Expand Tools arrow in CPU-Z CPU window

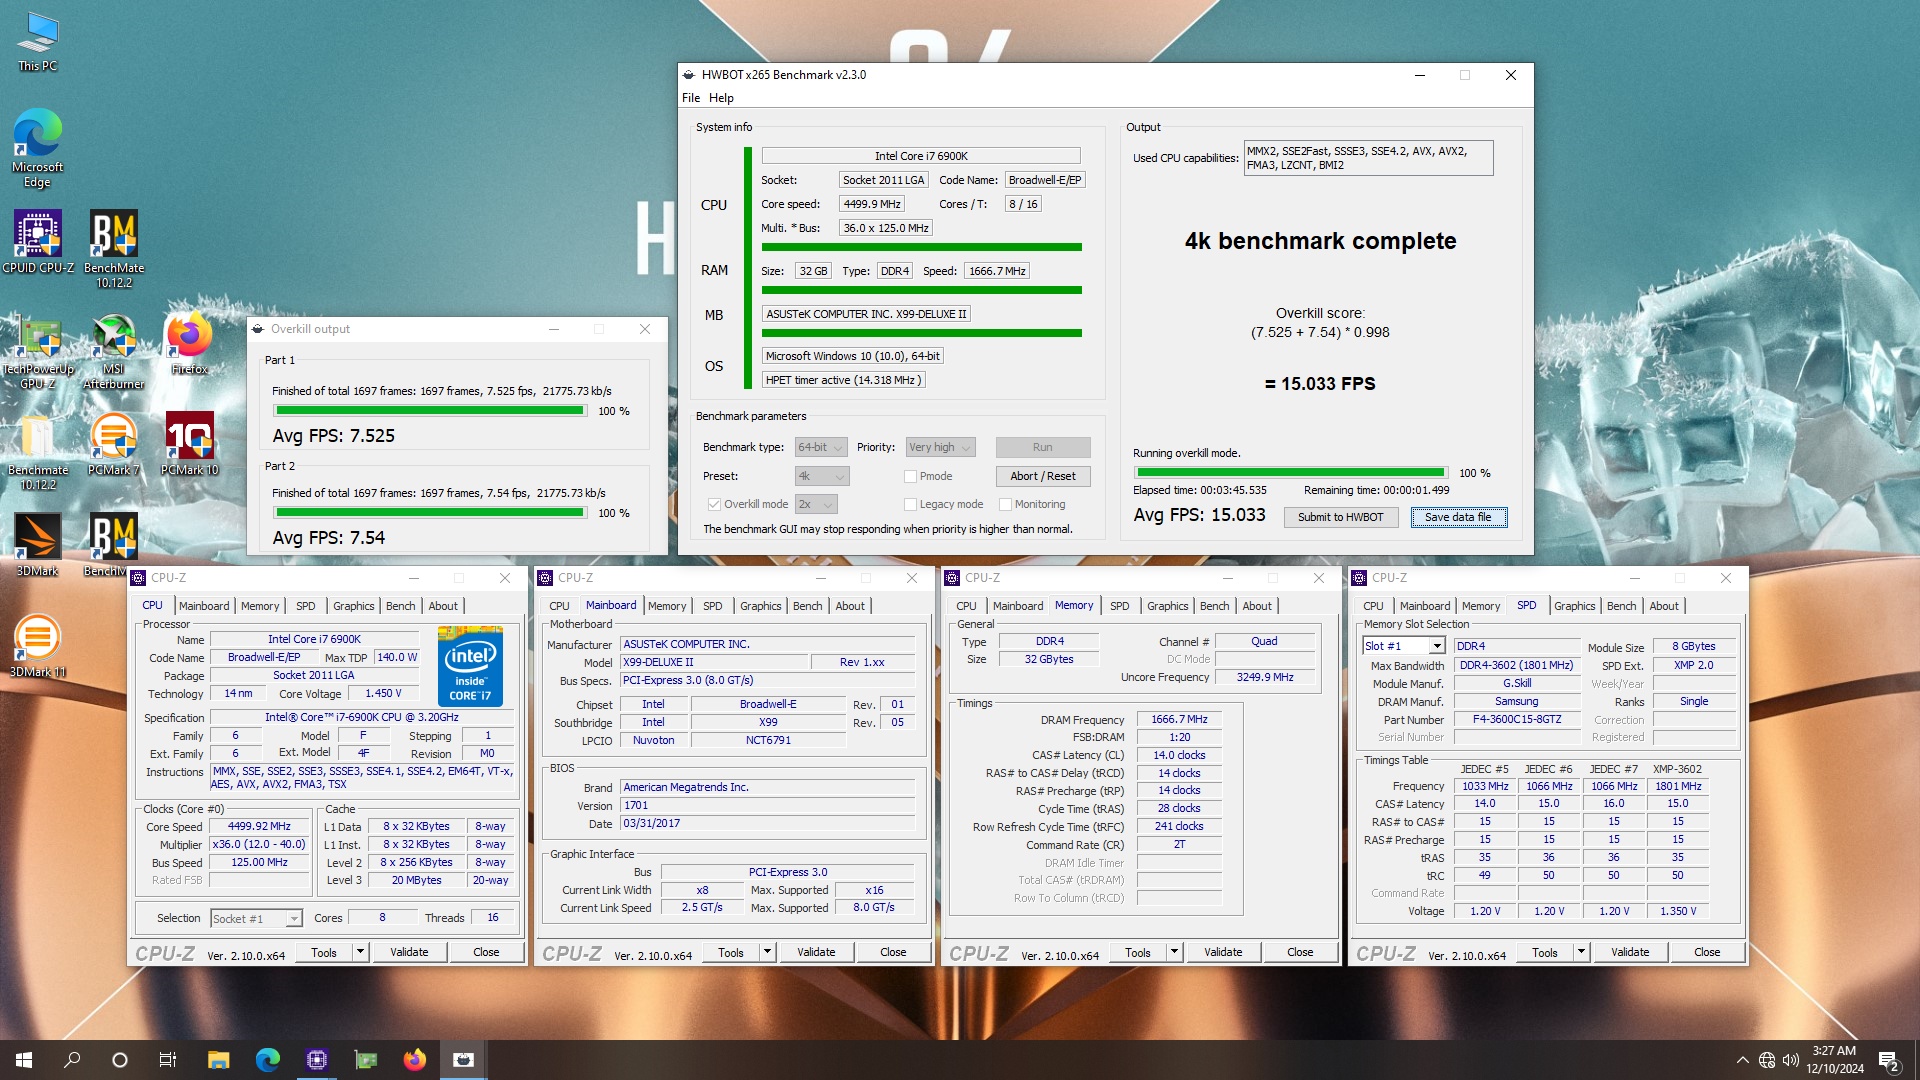point(360,952)
